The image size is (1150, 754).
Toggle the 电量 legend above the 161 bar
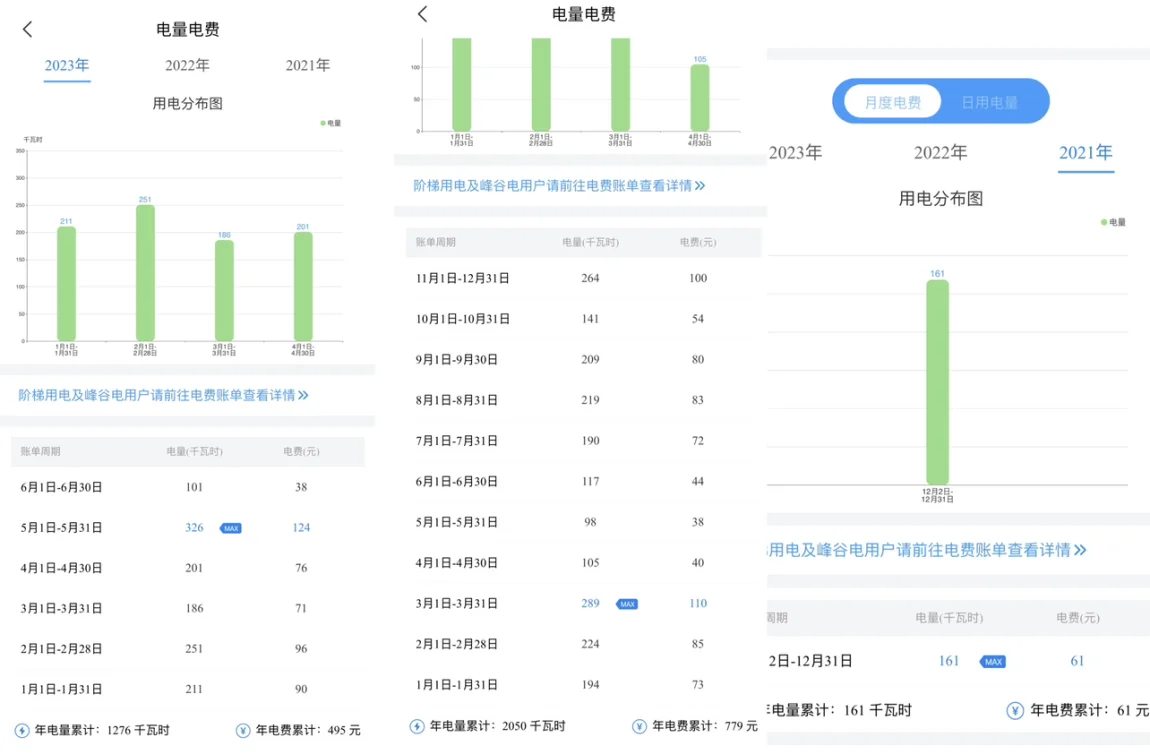click(x=1113, y=222)
